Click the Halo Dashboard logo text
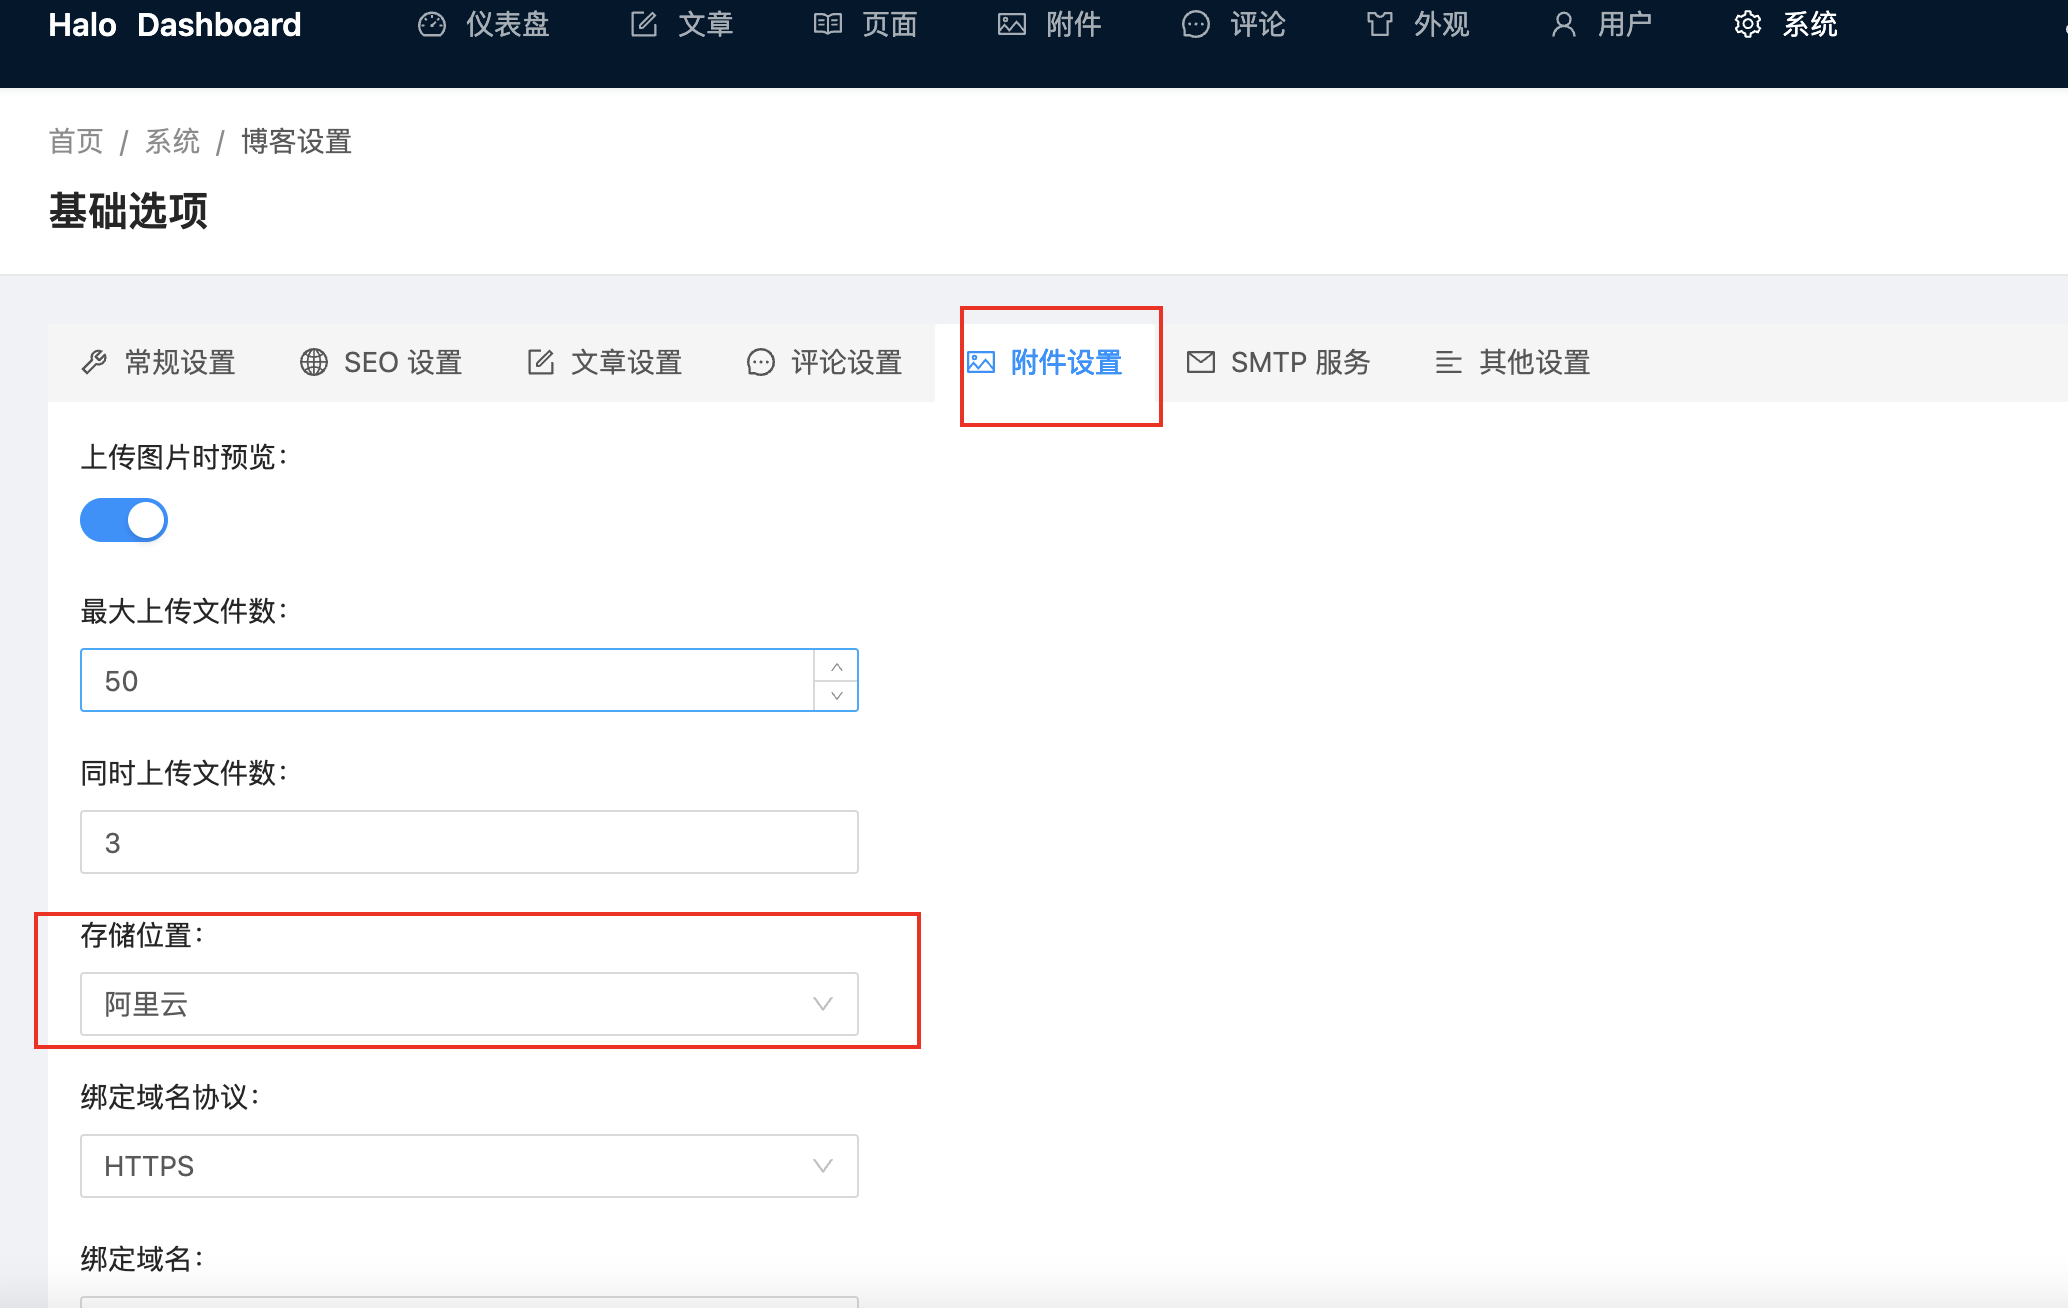This screenshot has width=2068, height=1308. click(x=174, y=25)
